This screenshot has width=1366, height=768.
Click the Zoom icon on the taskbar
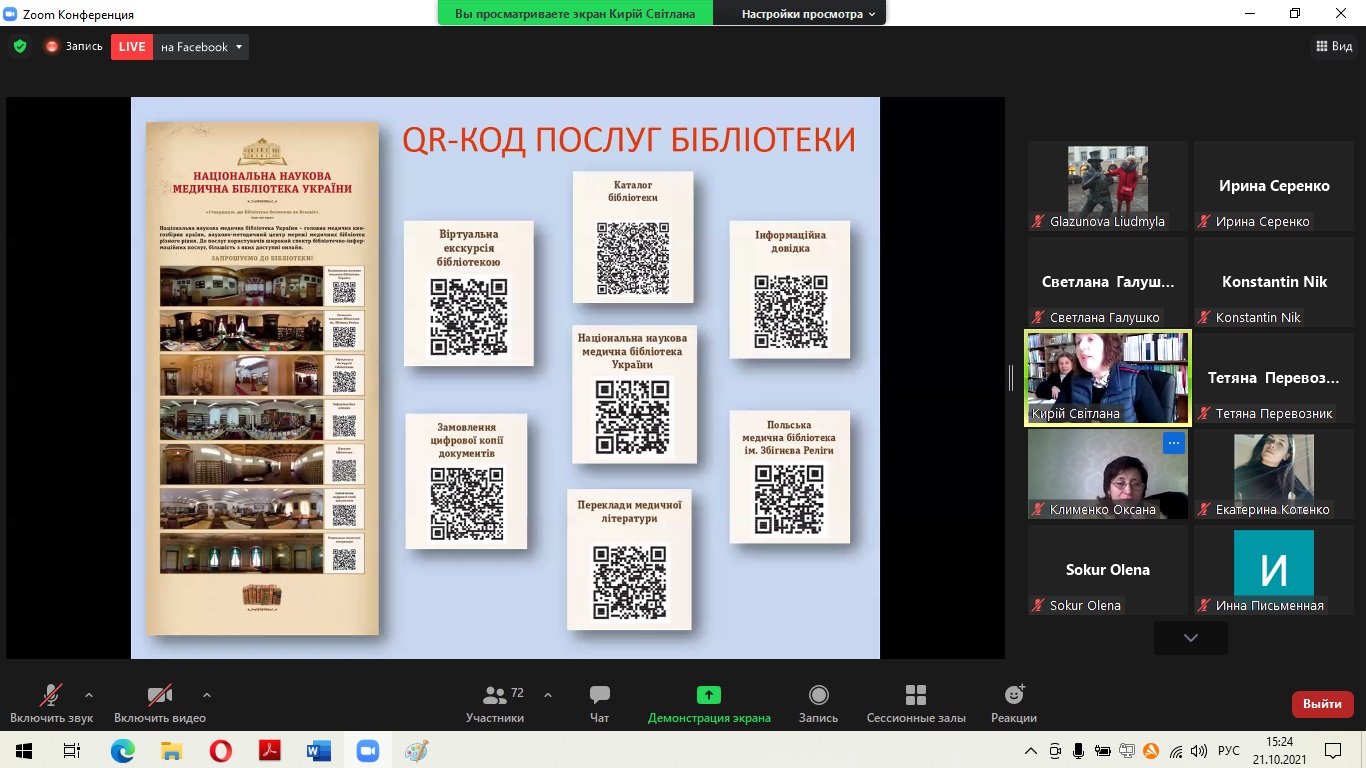click(367, 751)
